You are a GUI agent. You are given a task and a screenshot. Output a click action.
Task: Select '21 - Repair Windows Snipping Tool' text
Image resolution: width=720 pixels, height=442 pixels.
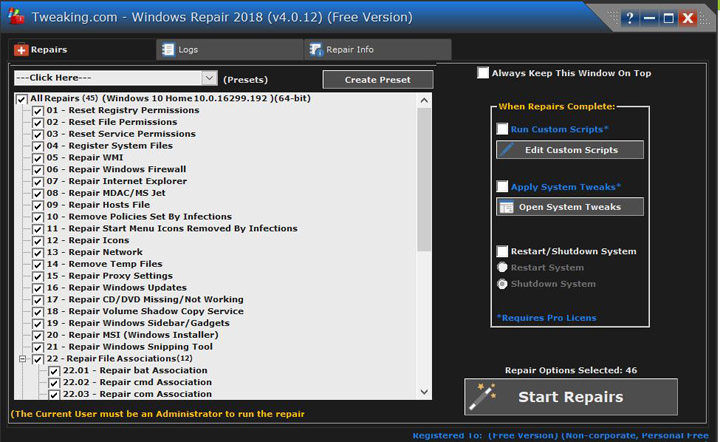(x=129, y=347)
